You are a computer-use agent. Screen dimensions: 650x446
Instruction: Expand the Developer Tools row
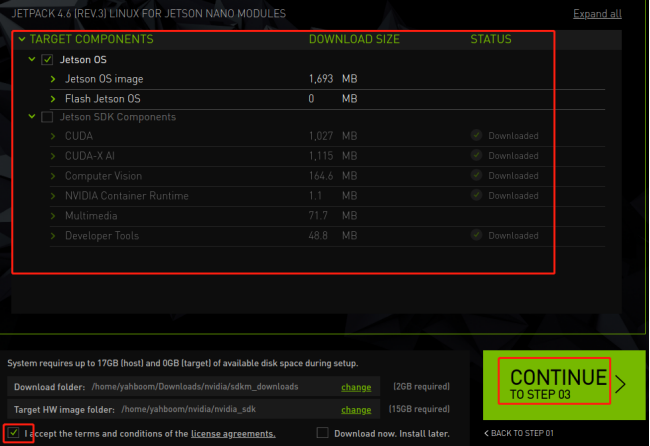(x=53, y=235)
